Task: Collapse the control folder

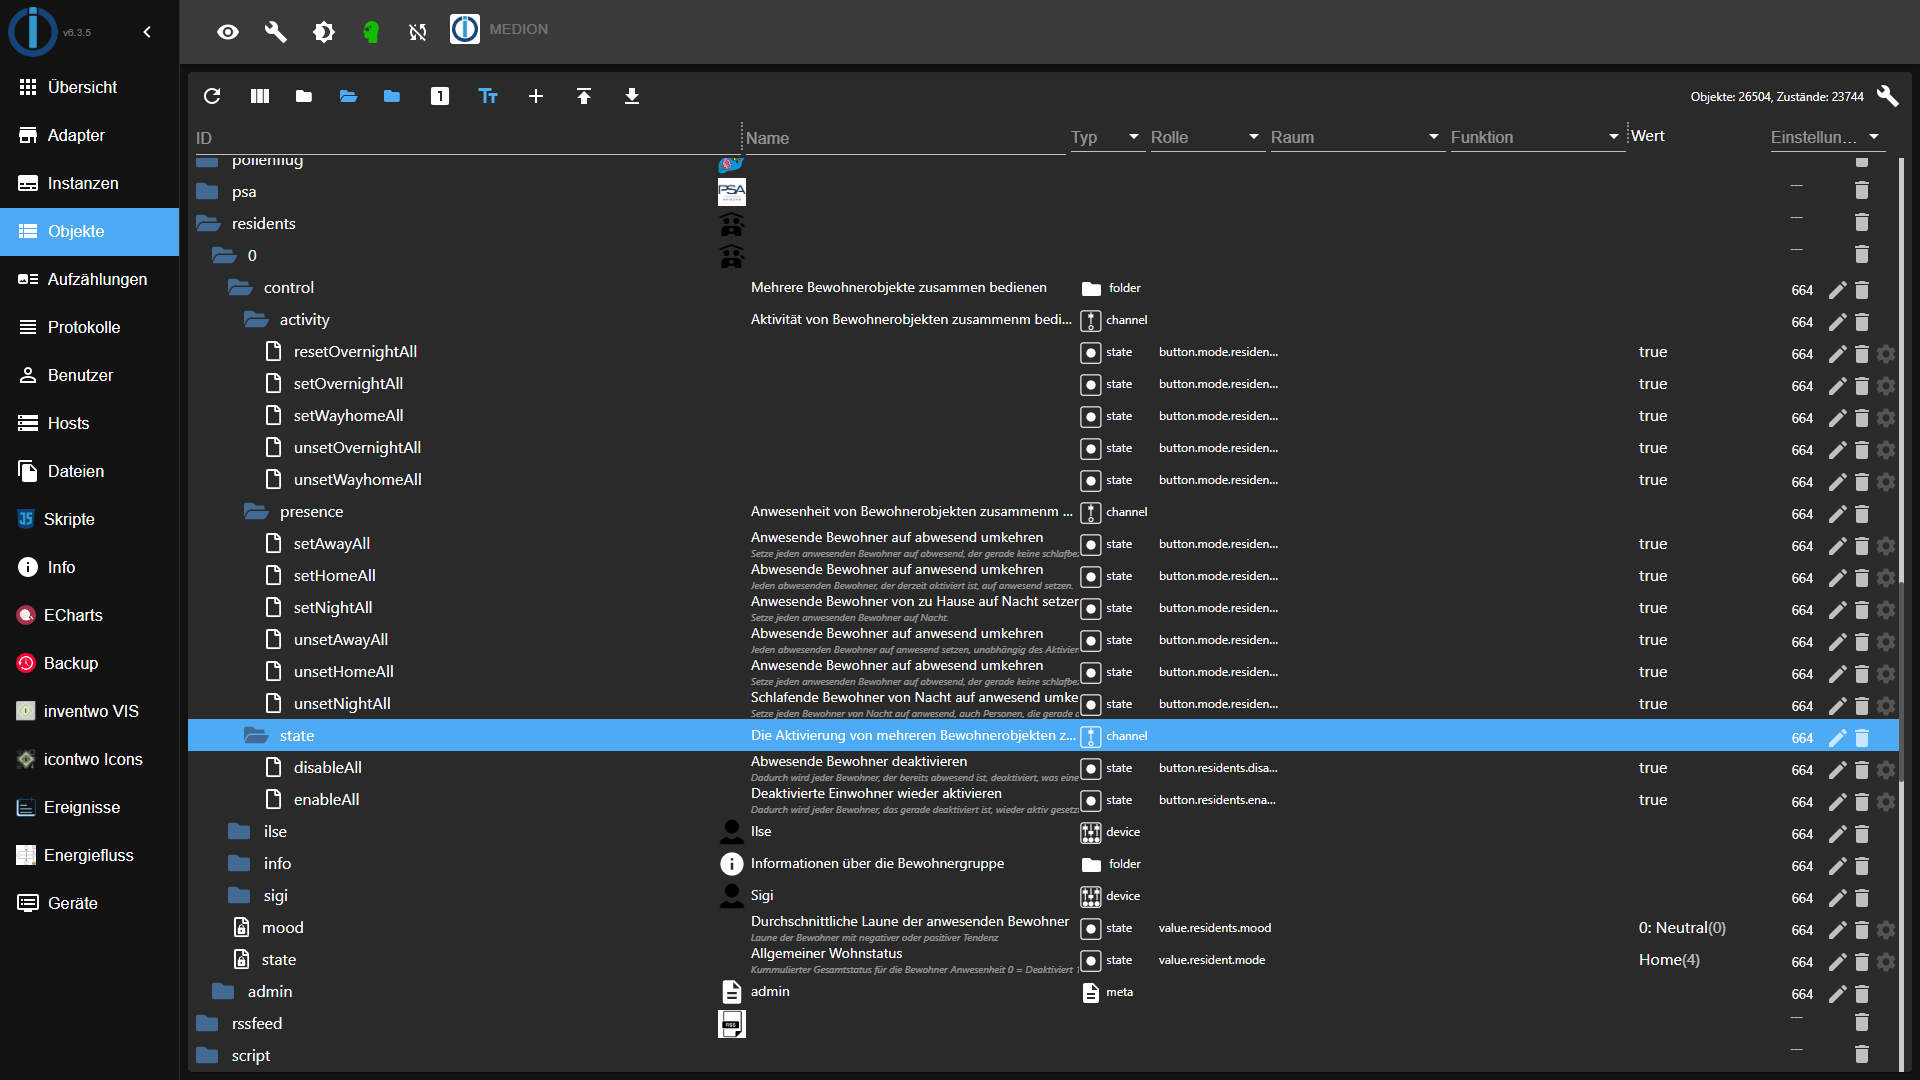Action: coord(240,287)
